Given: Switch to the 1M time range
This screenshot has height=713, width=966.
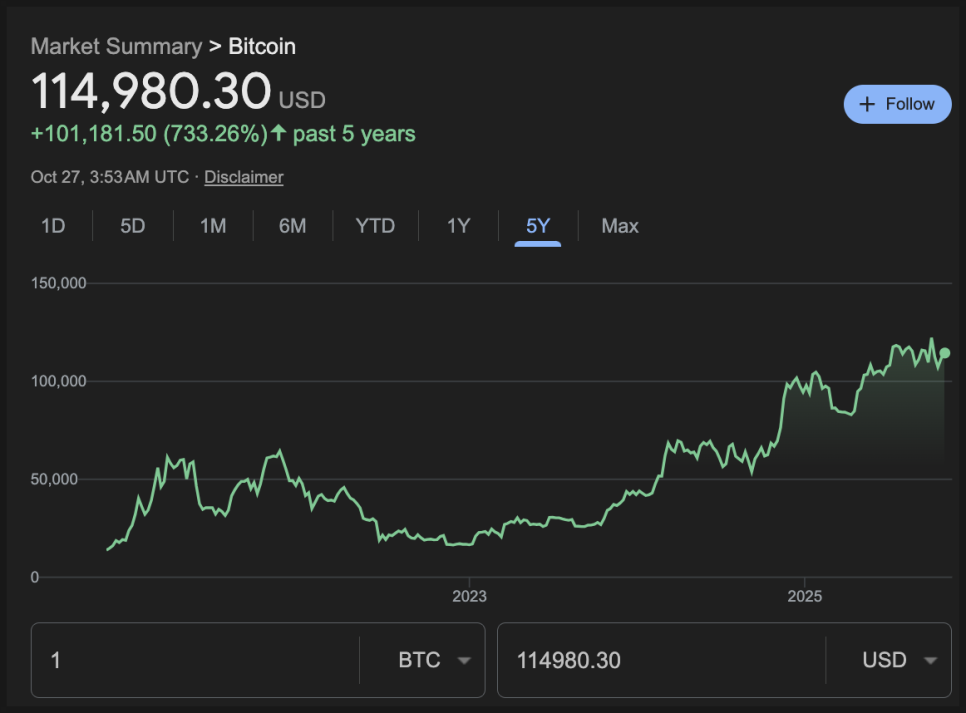Looking at the screenshot, I should coord(213,226).
